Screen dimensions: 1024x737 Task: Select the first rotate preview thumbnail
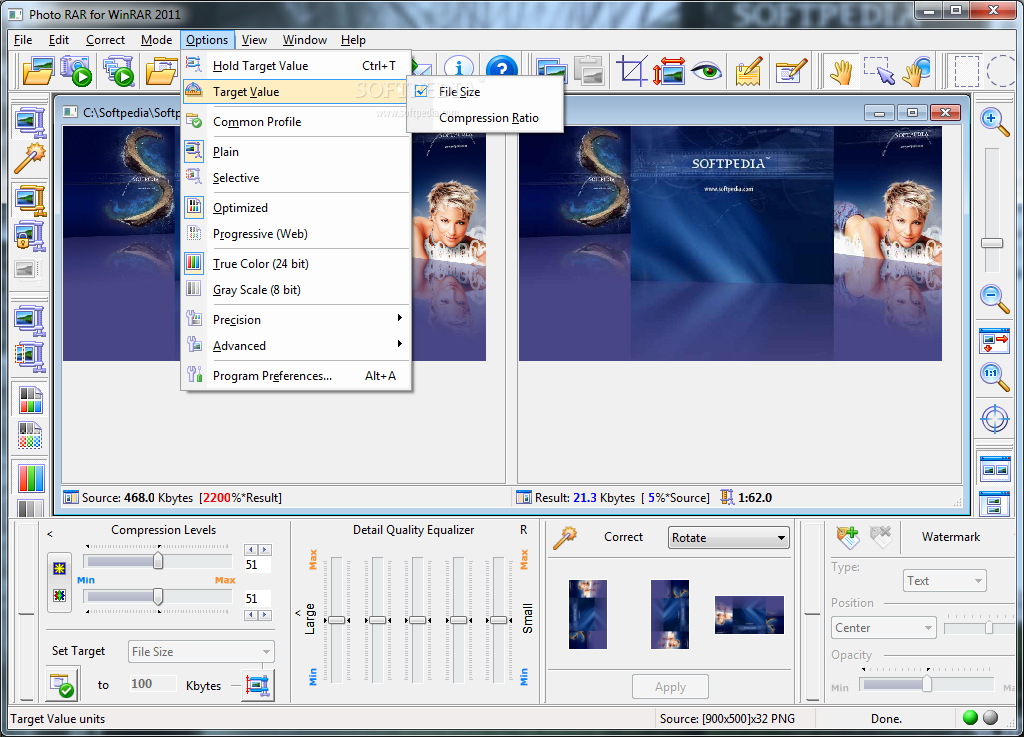pos(588,614)
